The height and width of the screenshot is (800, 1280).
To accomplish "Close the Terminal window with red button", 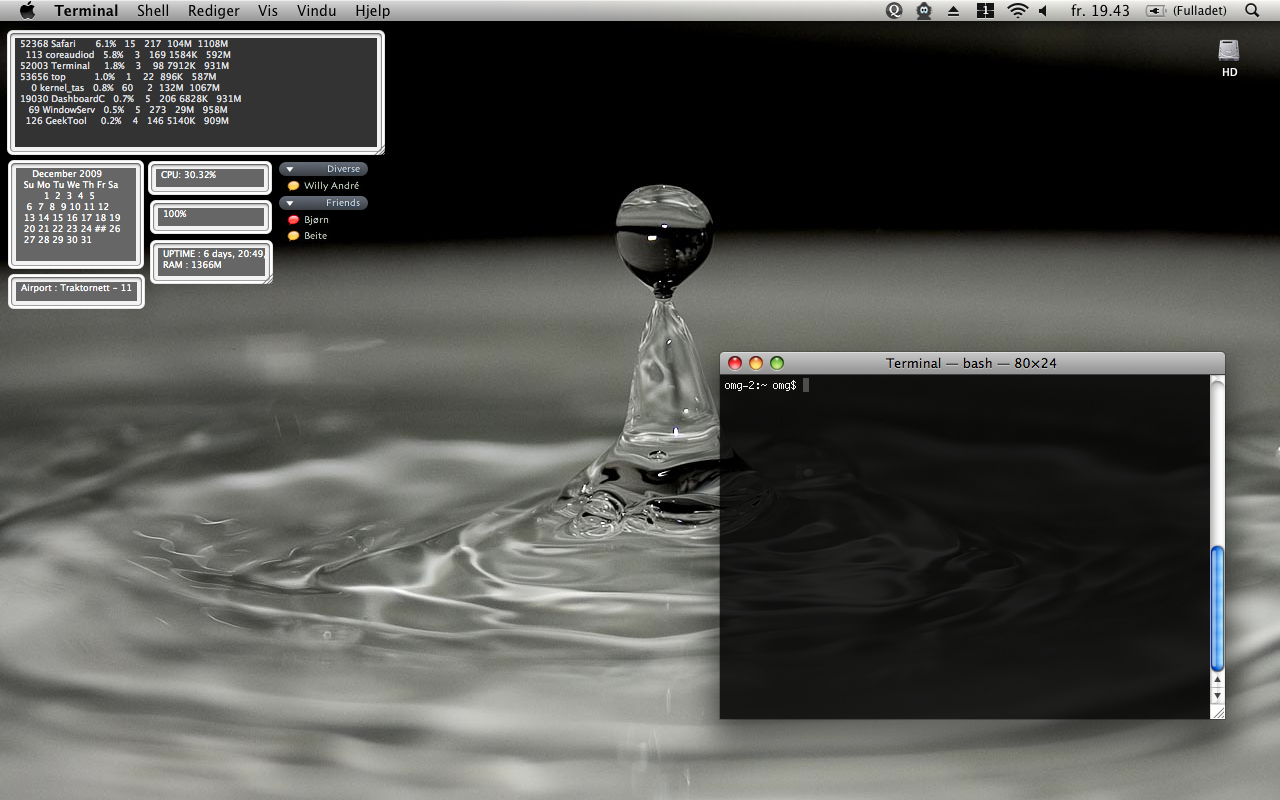I will coord(735,363).
